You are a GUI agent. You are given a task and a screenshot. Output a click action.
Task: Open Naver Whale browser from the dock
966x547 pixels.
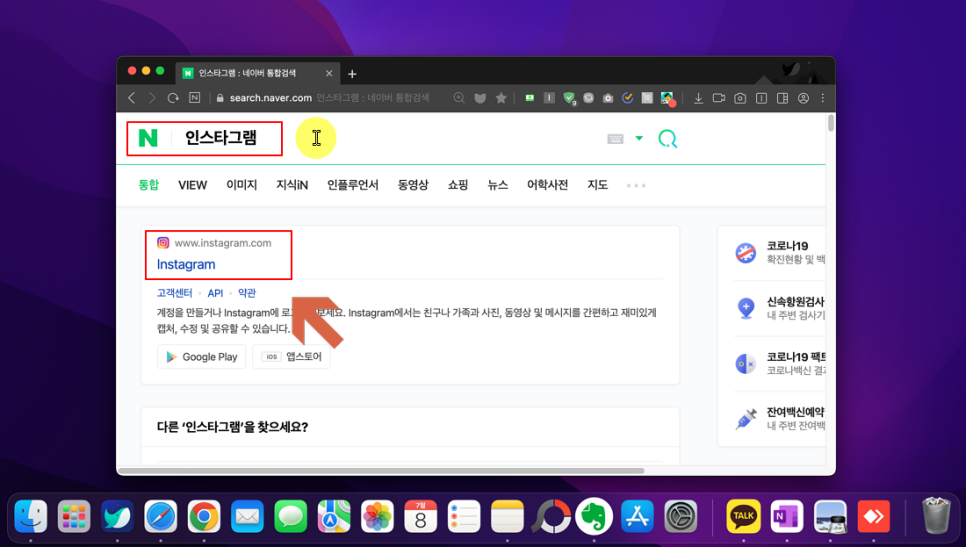click(117, 516)
